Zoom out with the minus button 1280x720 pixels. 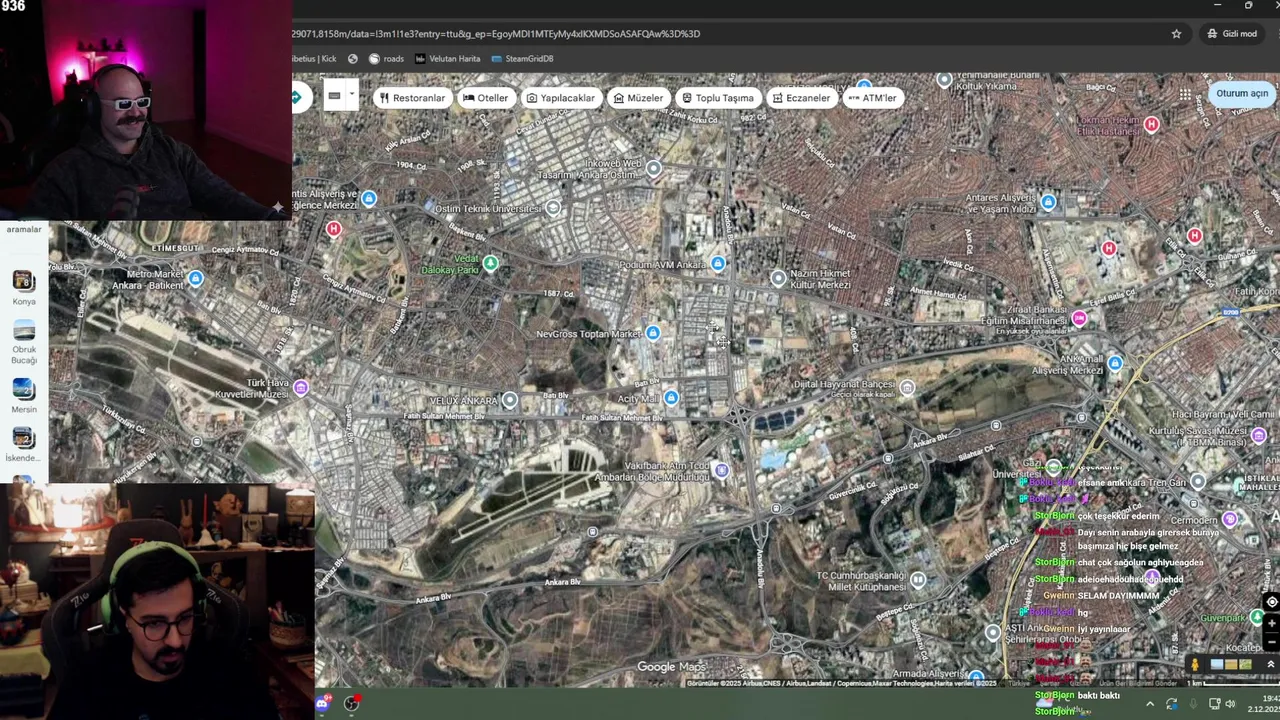(x=1271, y=640)
